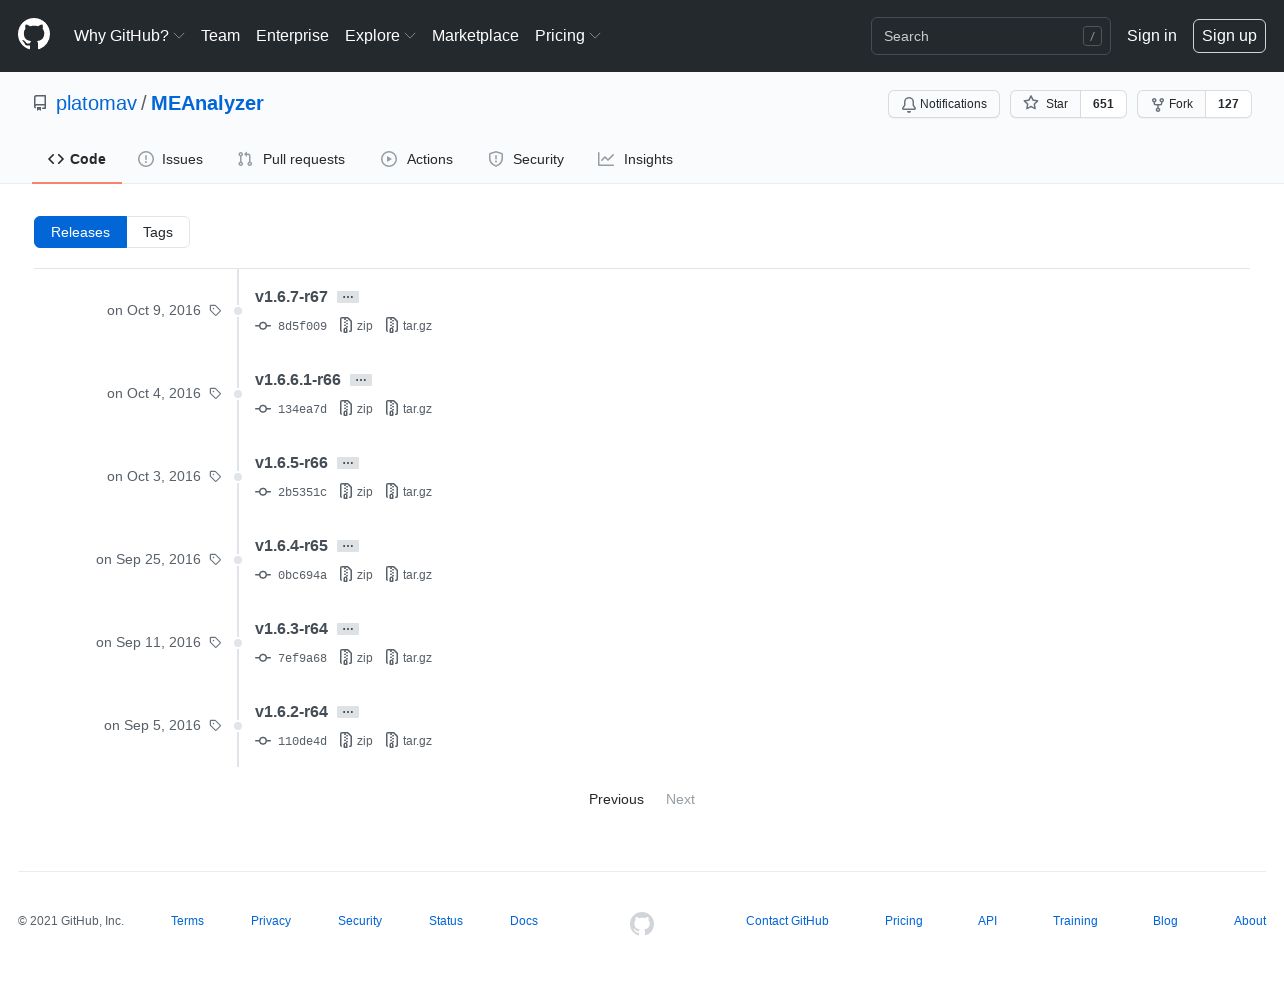
Task: Download zip for v1.6.7-r67
Action: 356,326
